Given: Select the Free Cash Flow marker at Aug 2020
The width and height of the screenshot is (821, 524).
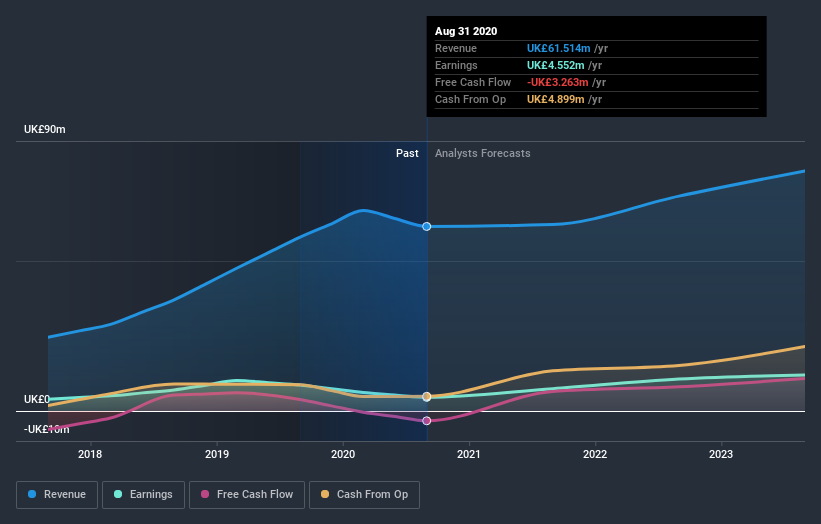Looking at the screenshot, I should click(427, 421).
